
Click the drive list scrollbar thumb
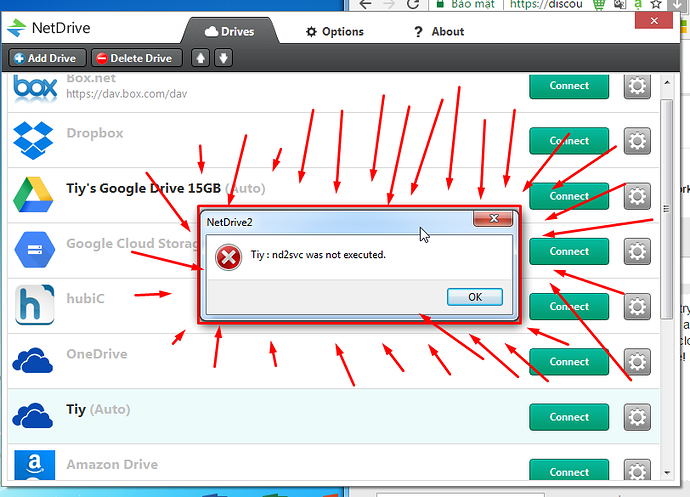tap(666, 209)
